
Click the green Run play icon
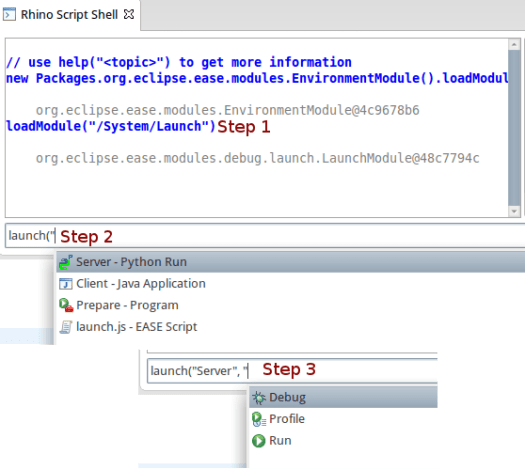pyautogui.click(x=258, y=441)
